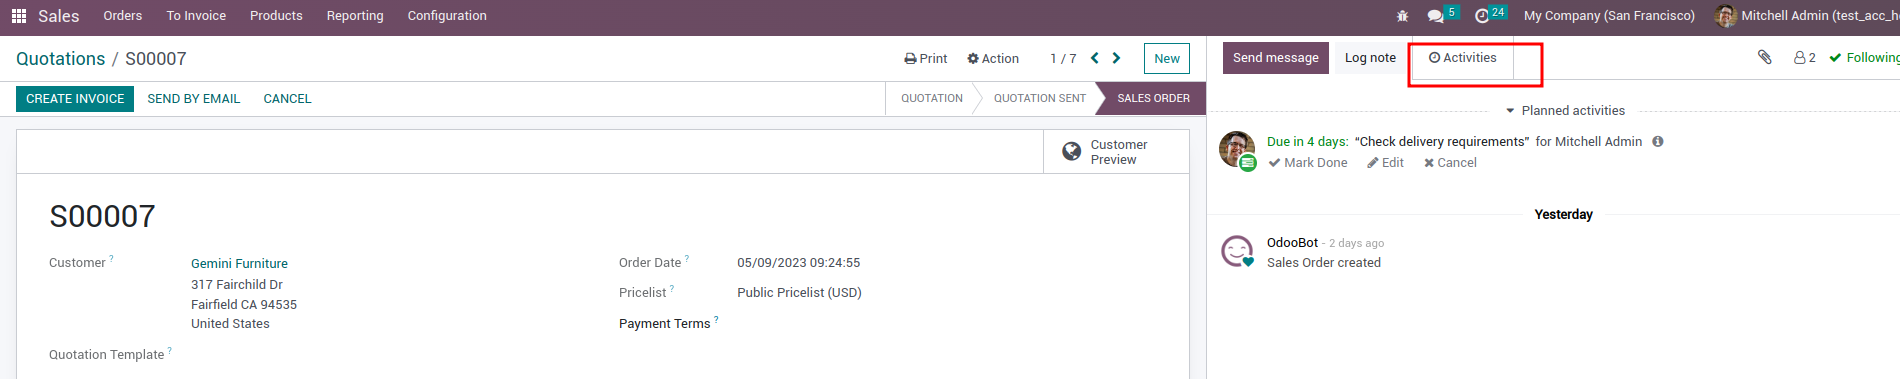
Task: Open the Gemini Furniture customer link
Action: click(239, 264)
